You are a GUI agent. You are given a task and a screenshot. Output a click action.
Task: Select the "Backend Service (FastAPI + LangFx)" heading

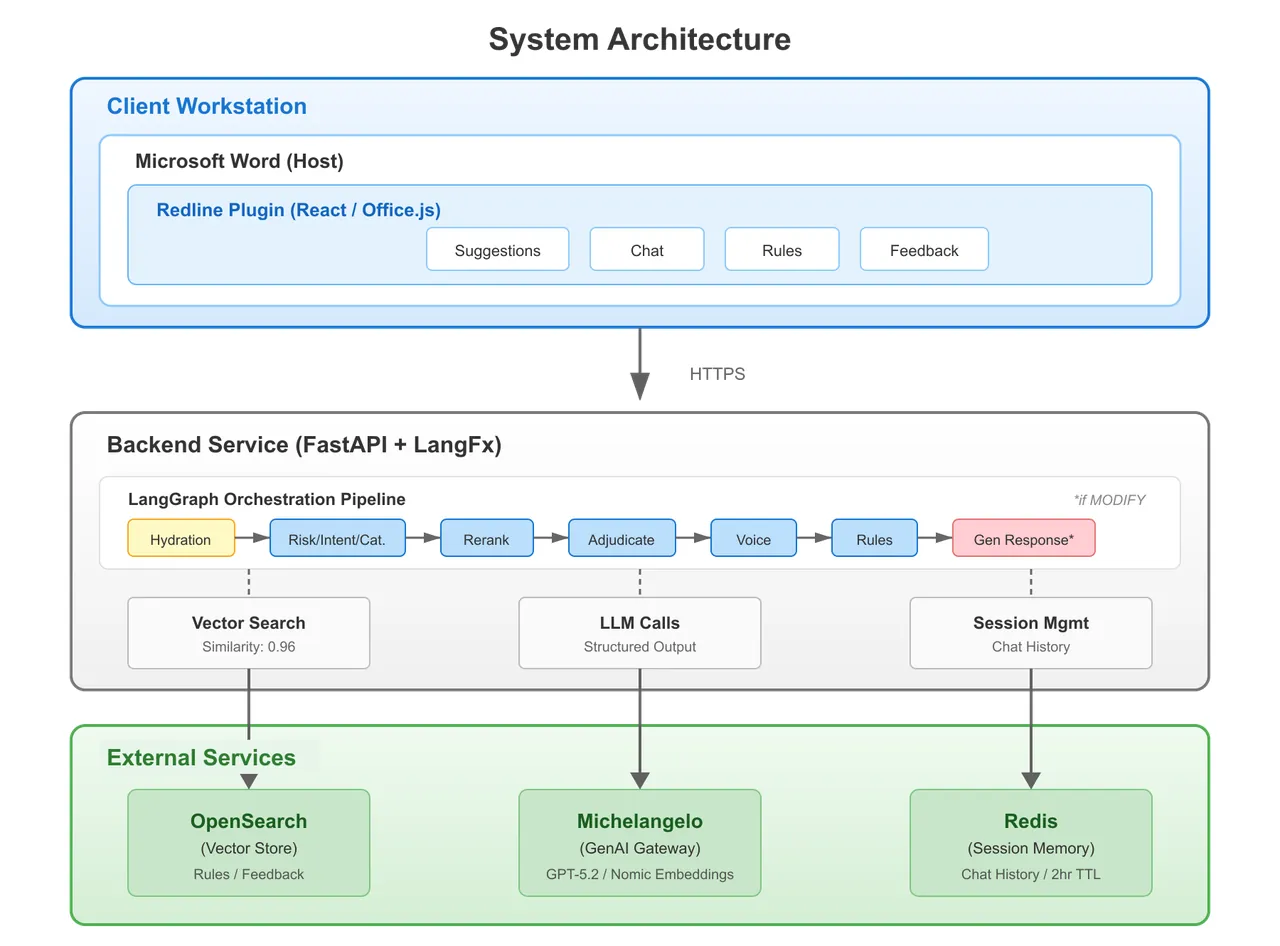click(304, 445)
